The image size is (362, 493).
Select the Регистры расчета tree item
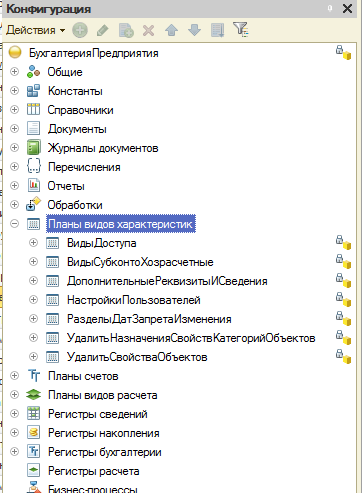pos(94,471)
